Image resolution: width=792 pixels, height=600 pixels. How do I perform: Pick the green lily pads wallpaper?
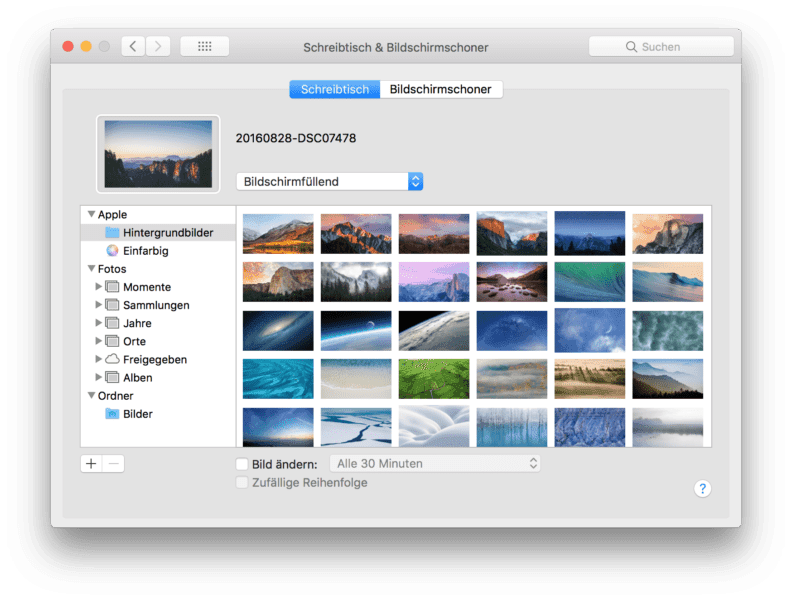pyautogui.click(x=433, y=378)
